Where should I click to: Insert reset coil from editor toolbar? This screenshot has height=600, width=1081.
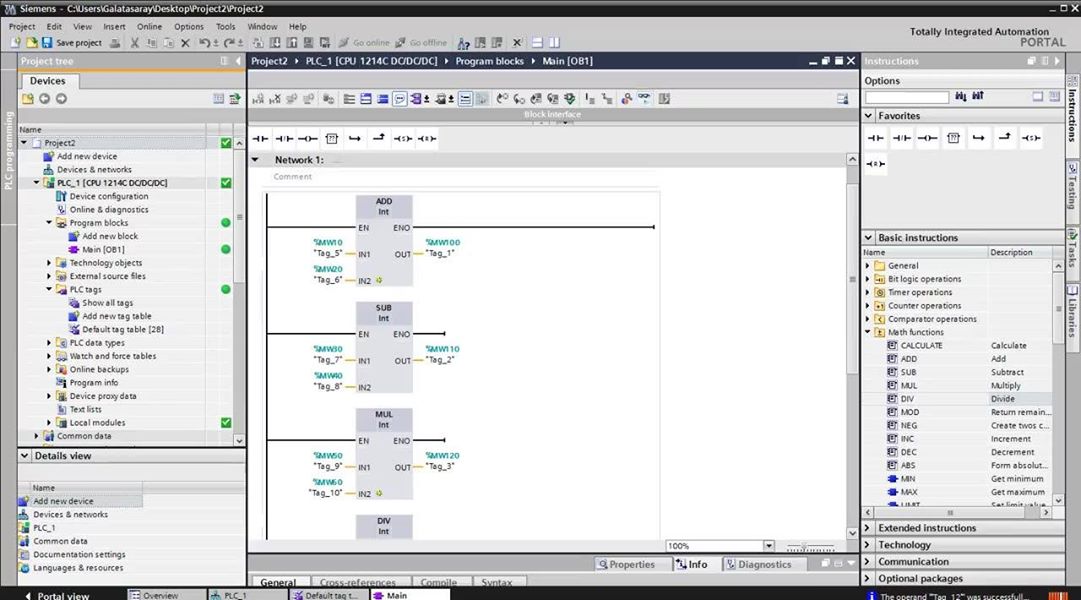click(x=427, y=139)
